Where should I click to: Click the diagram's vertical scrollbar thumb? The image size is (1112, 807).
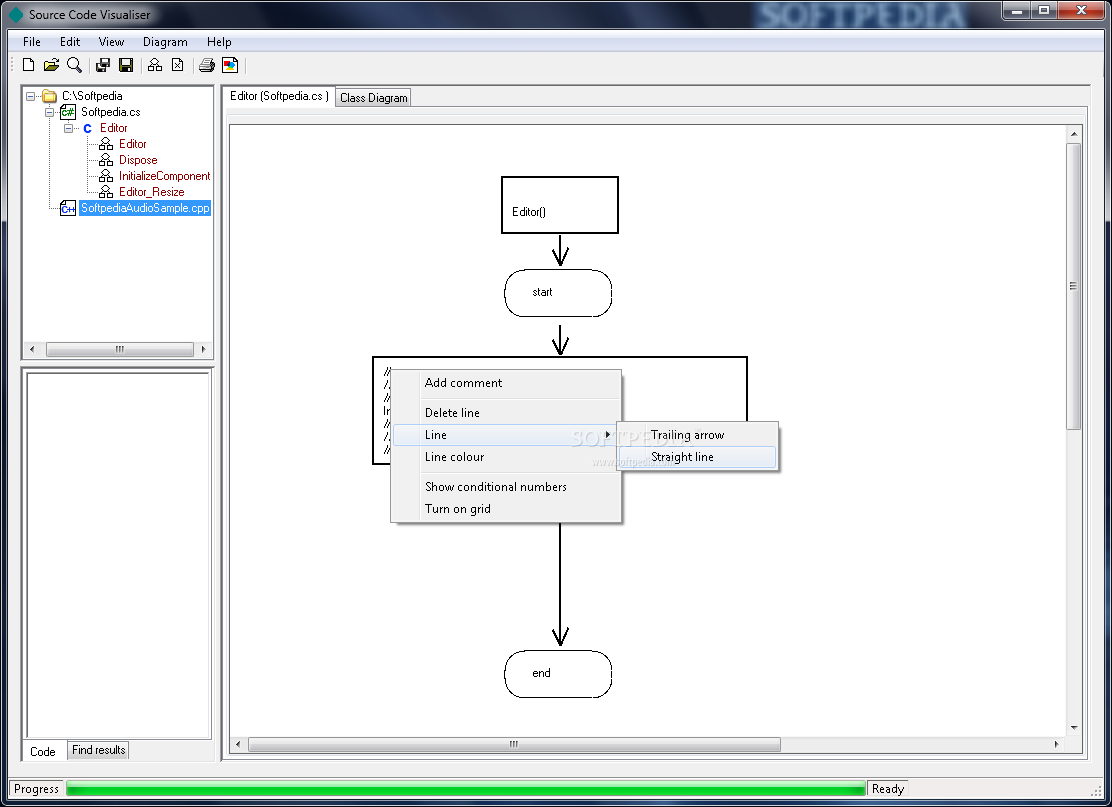click(1074, 286)
